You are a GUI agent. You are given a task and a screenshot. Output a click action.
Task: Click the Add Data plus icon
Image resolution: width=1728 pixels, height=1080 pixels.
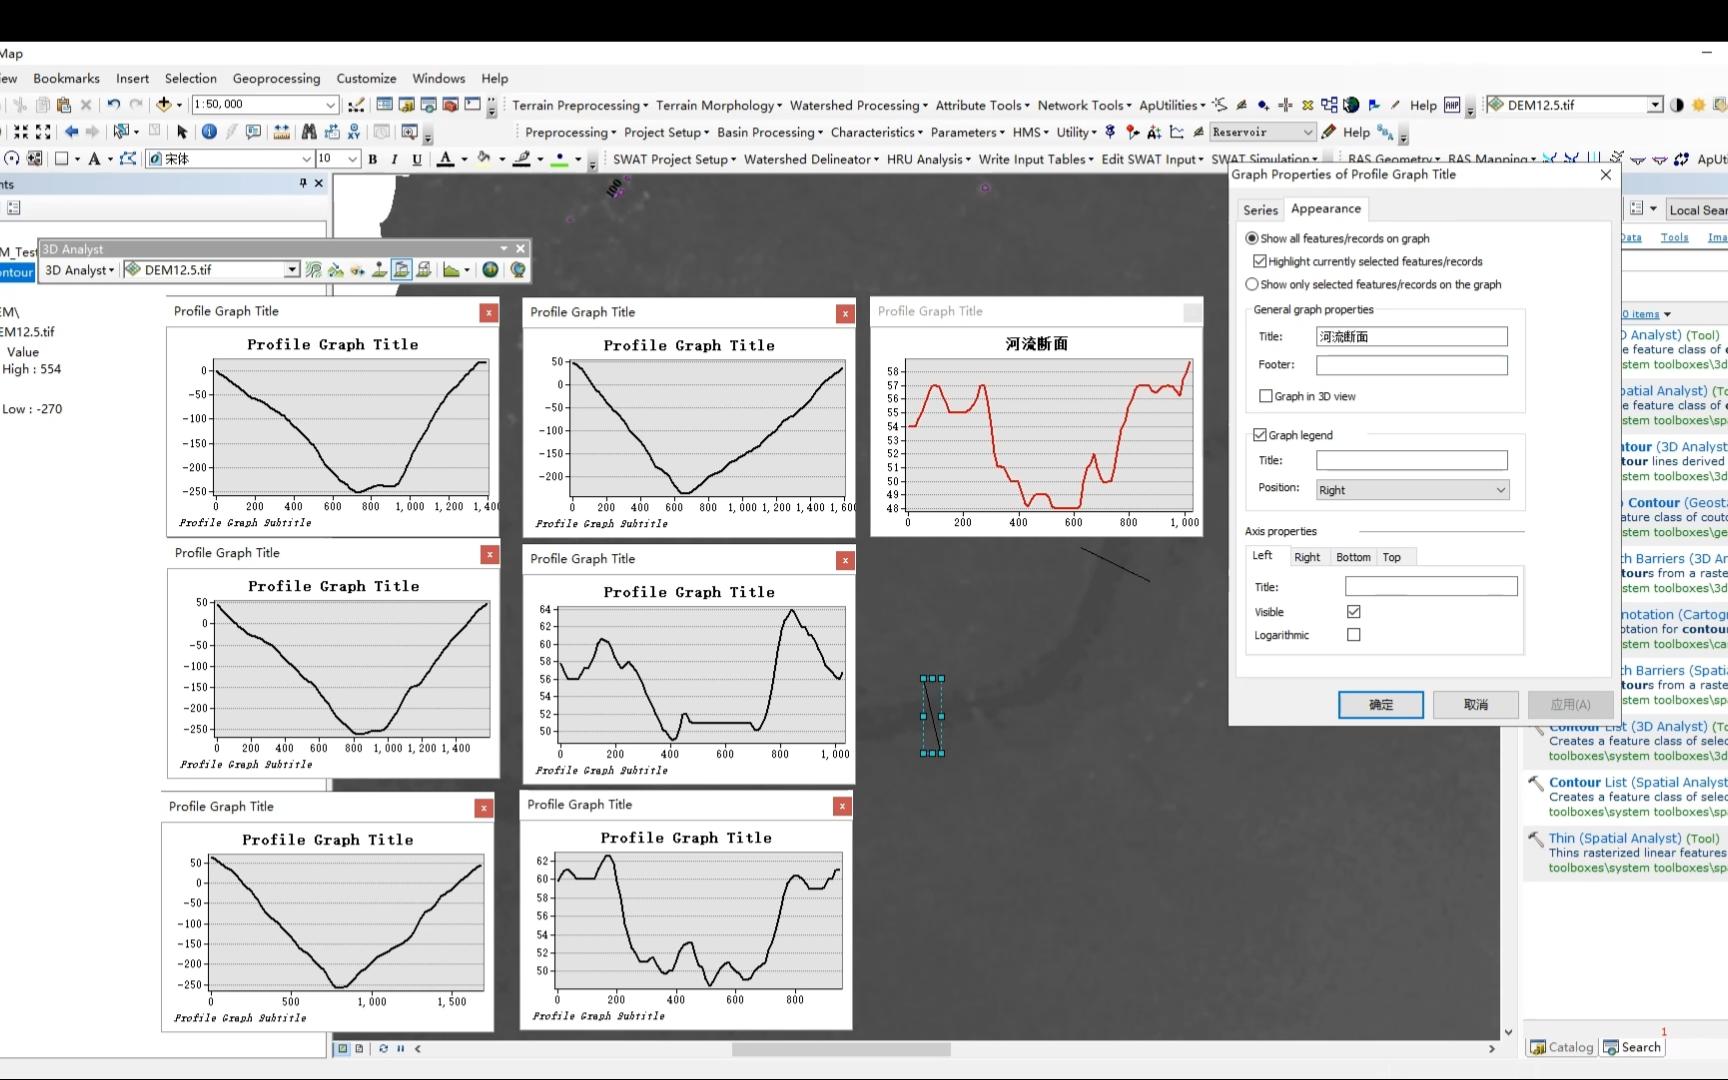[164, 104]
